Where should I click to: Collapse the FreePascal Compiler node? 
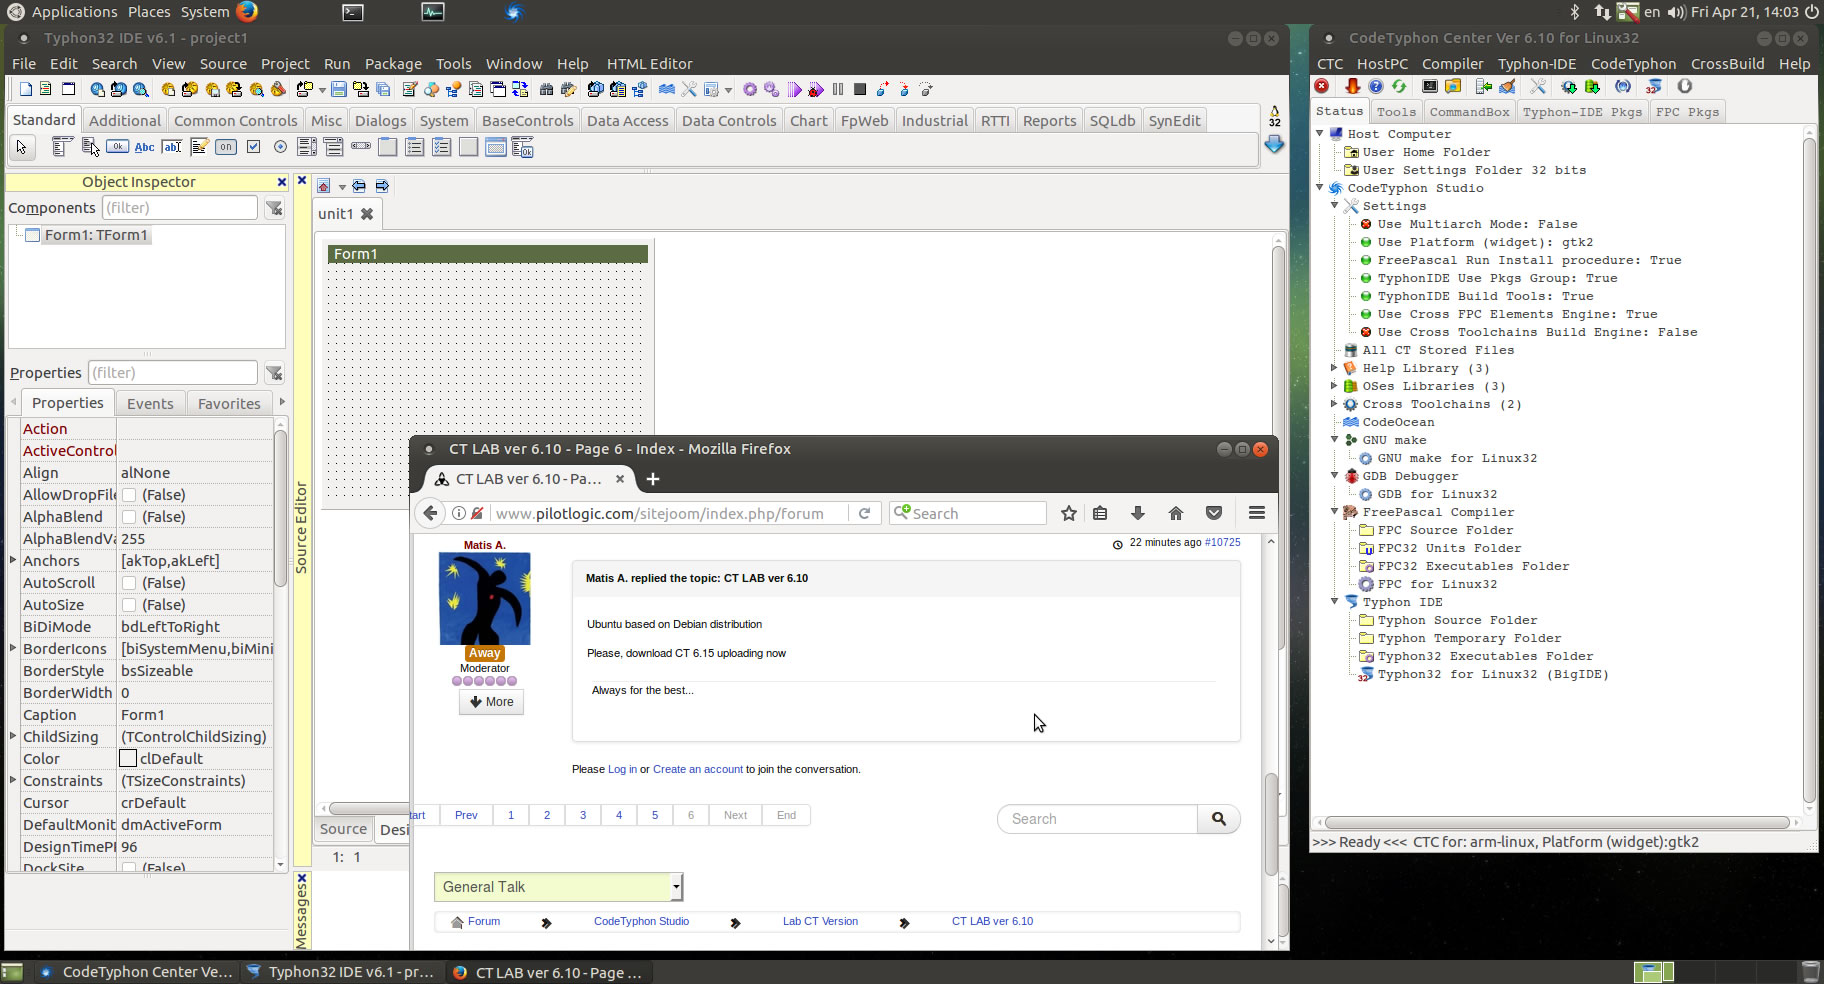click(1335, 511)
